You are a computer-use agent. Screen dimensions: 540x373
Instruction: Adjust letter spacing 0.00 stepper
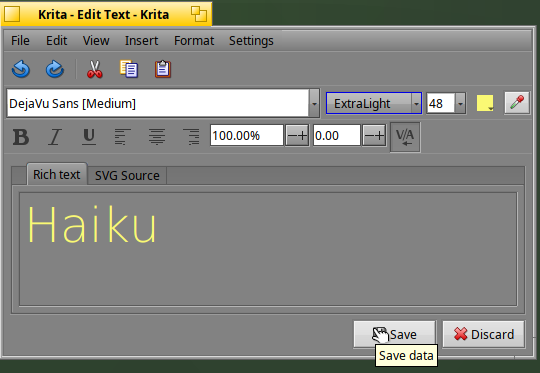pyautogui.click(x=375, y=136)
